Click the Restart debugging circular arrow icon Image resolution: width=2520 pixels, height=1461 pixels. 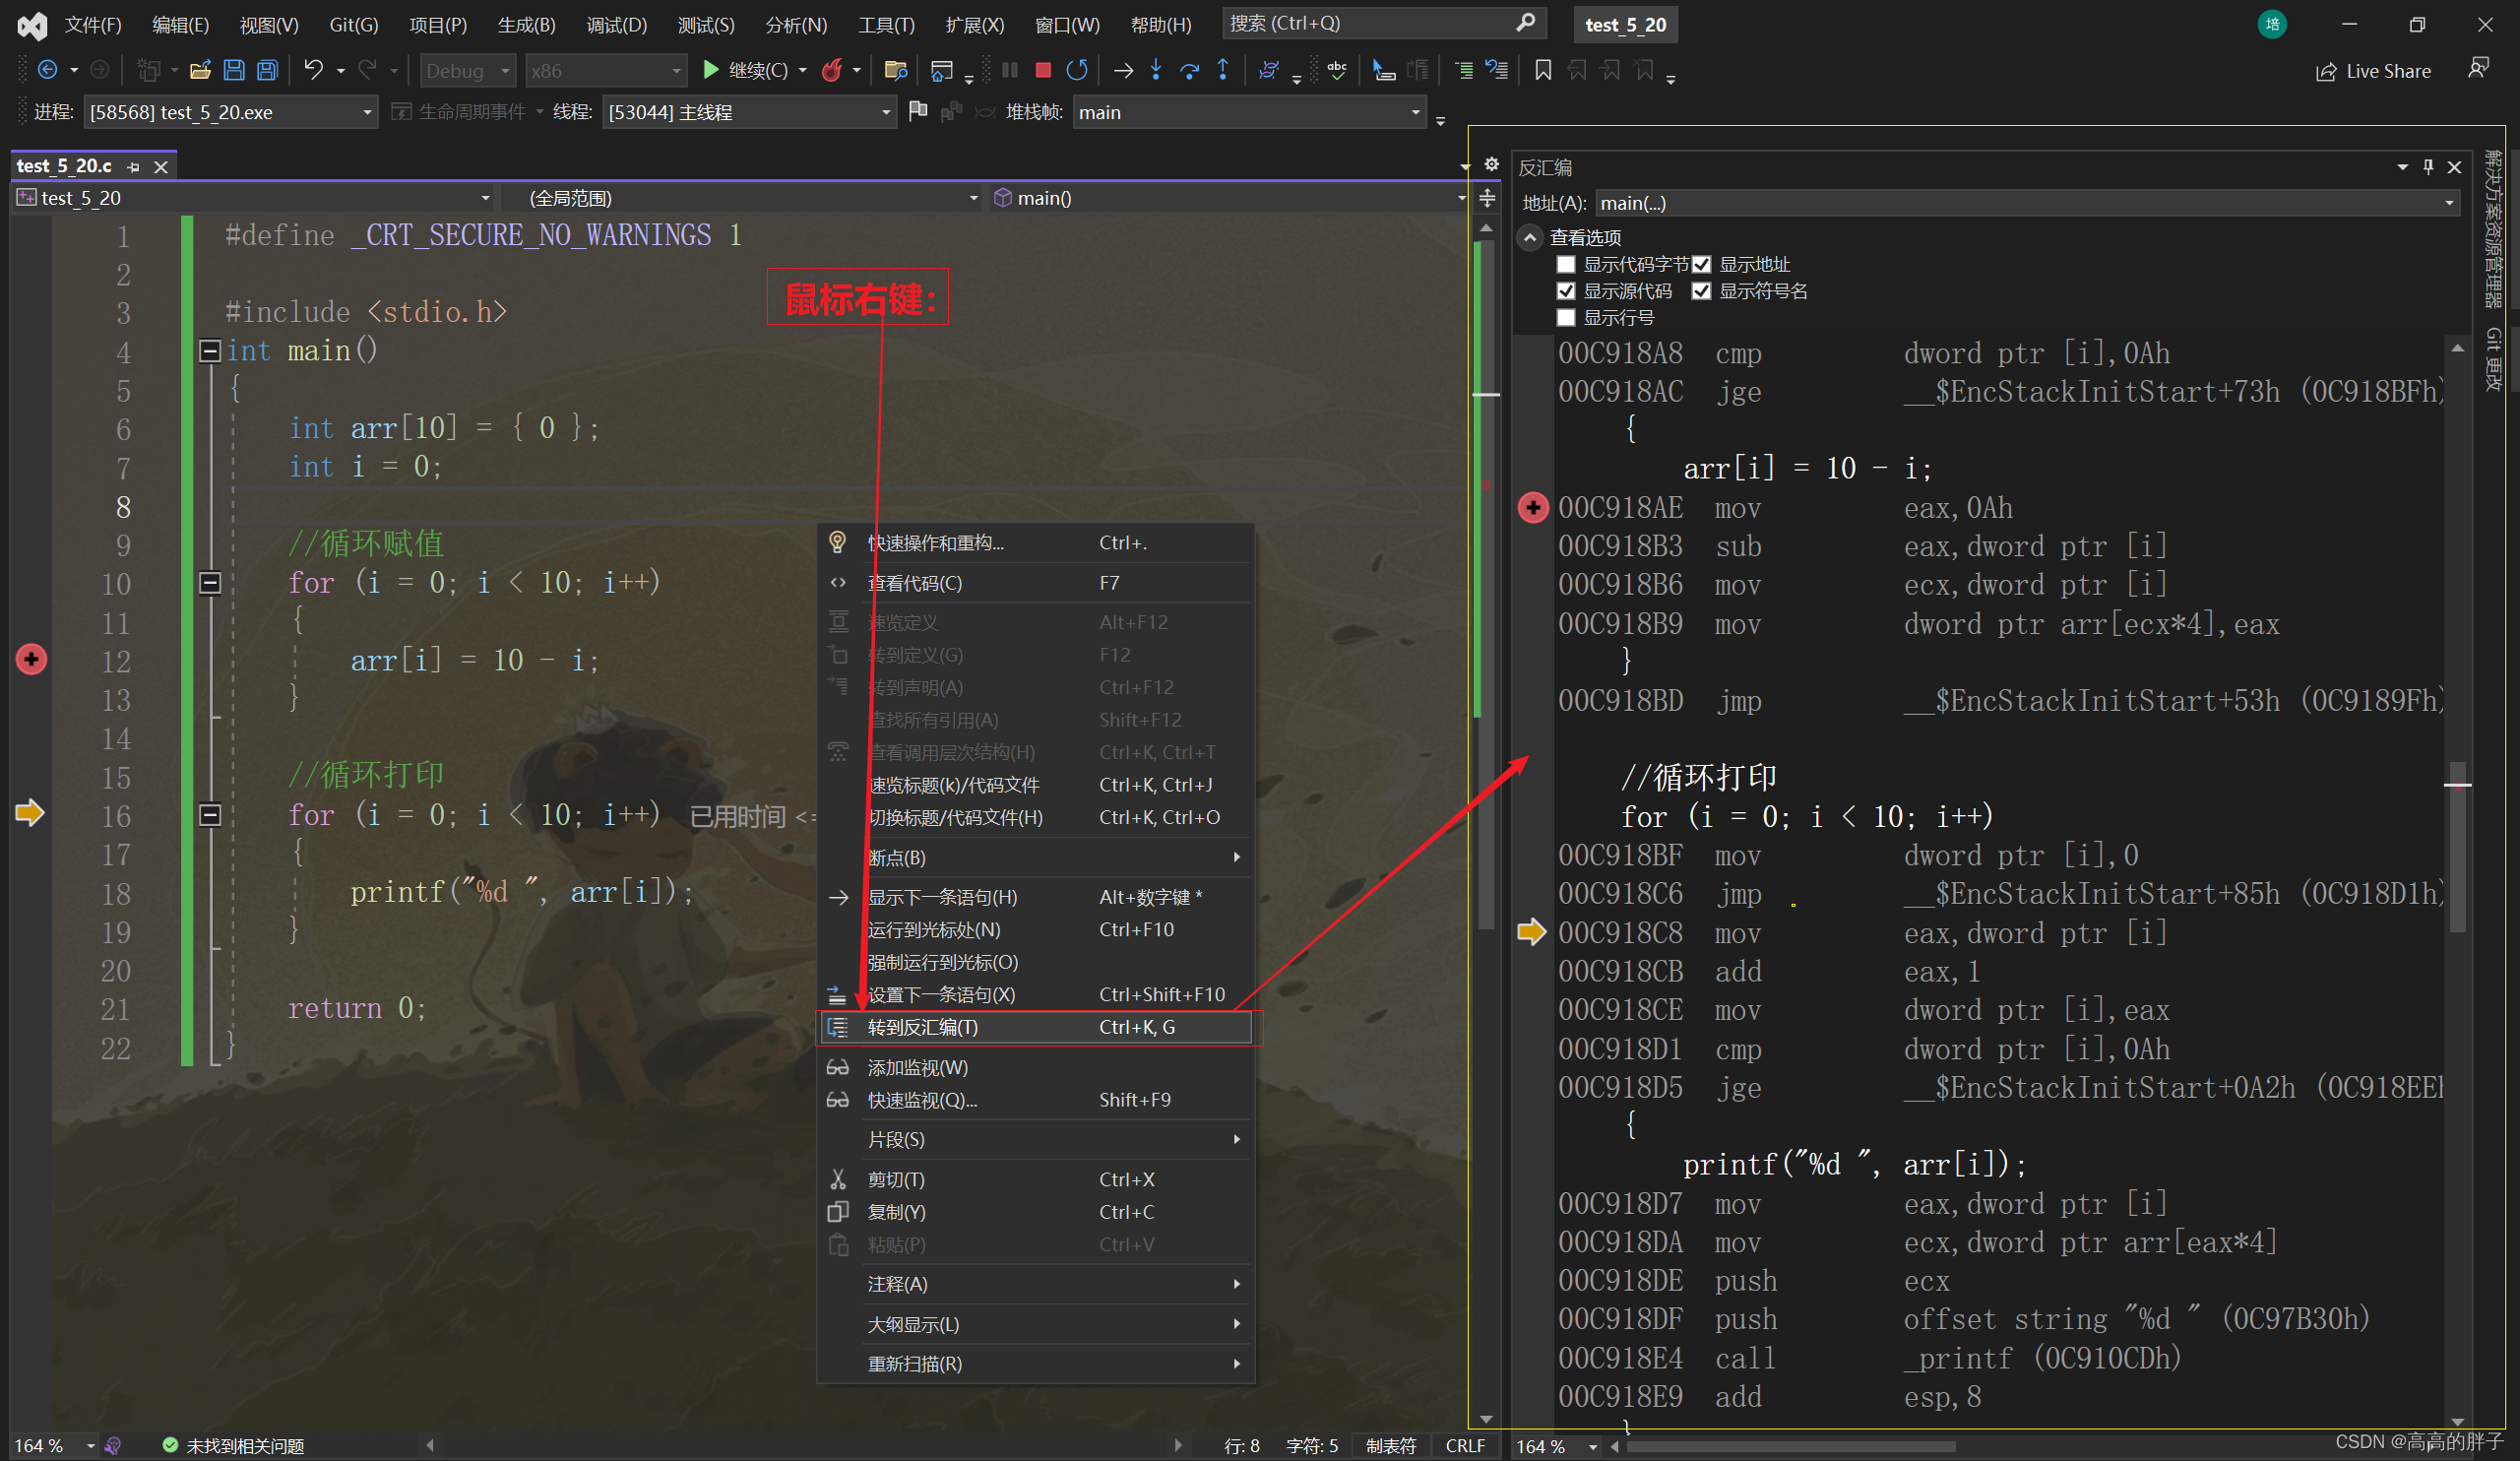click(x=1077, y=70)
